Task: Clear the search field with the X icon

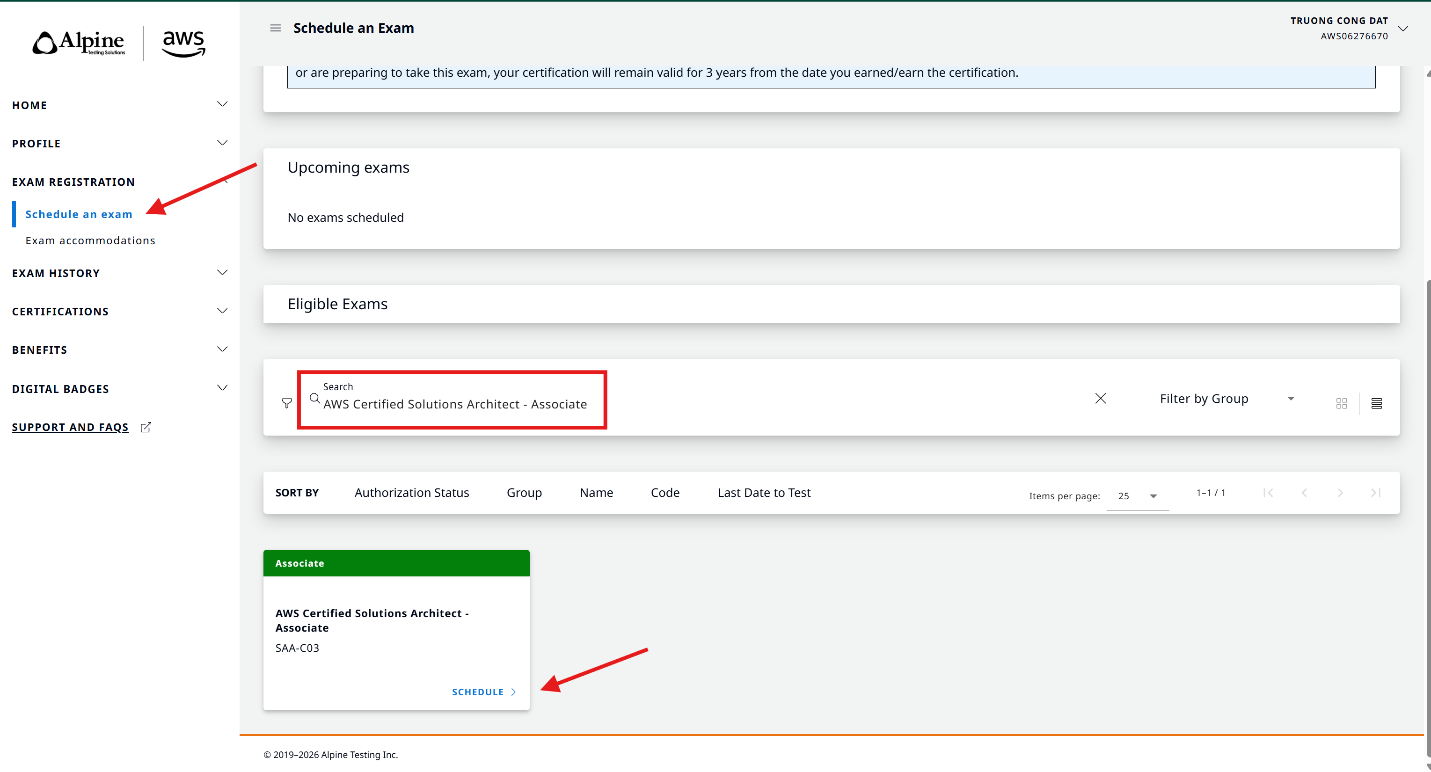Action: (1101, 398)
